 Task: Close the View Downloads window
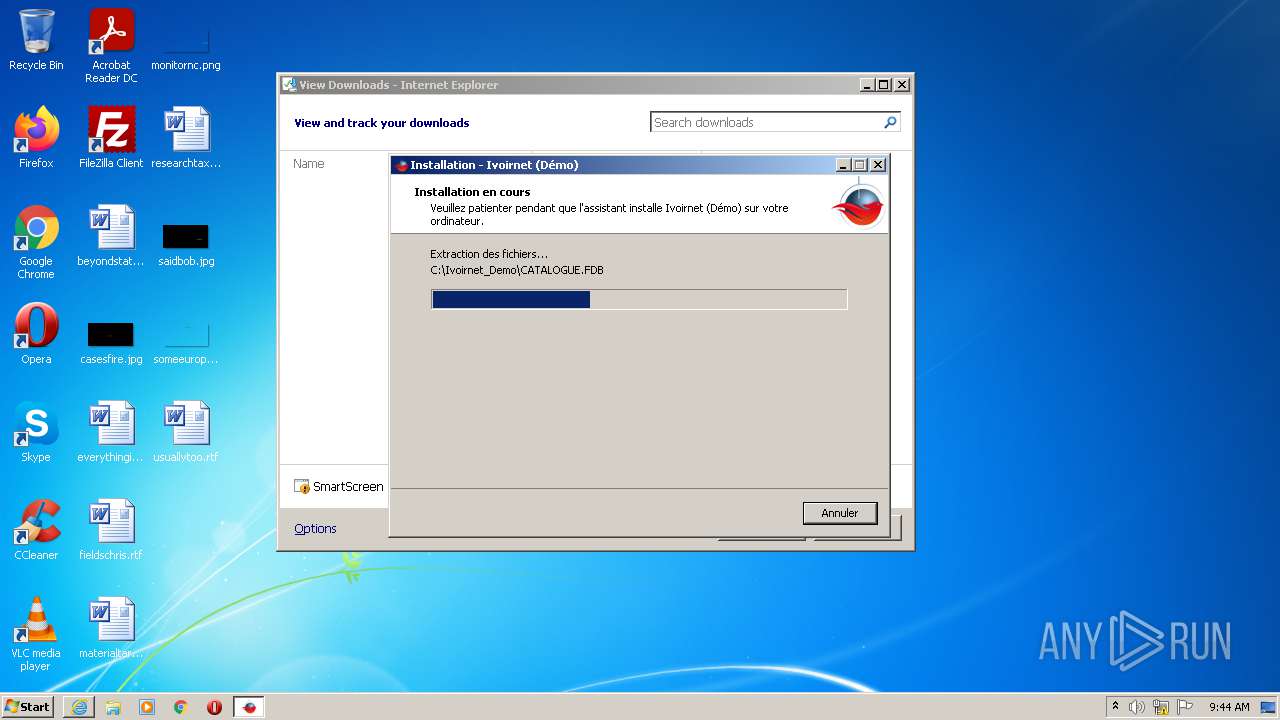901,85
